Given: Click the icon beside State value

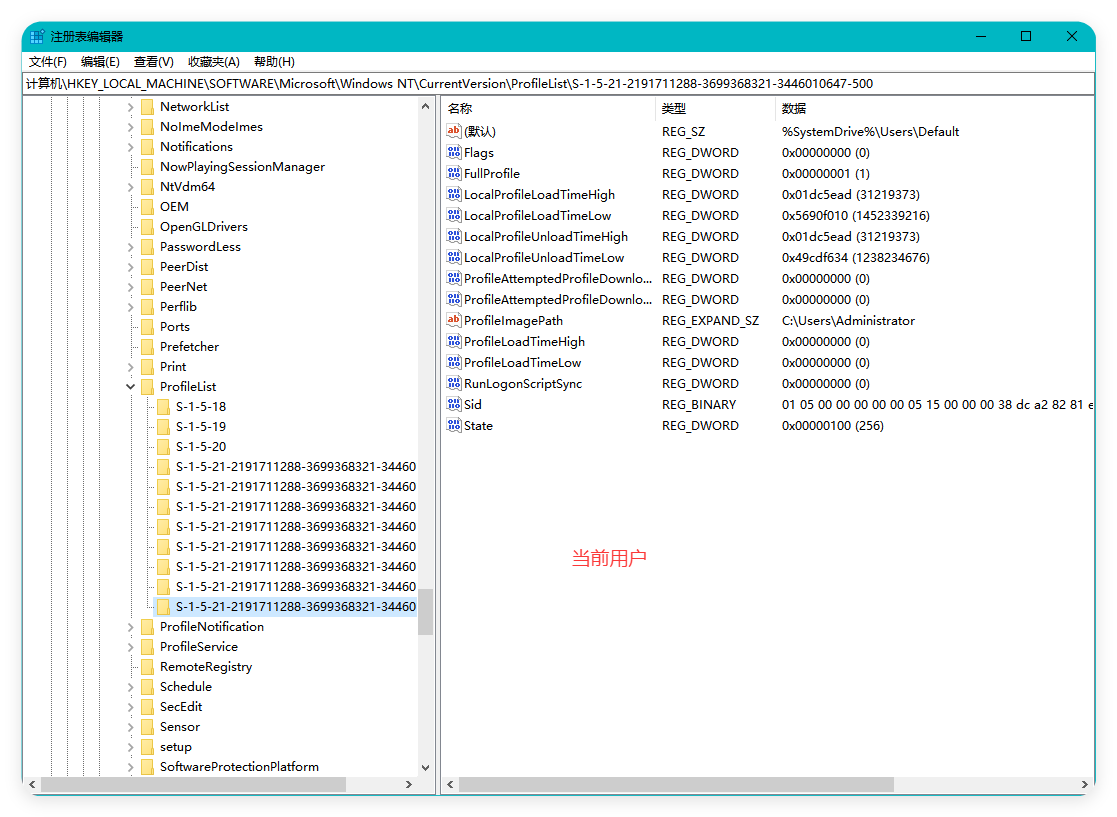Looking at the screenshot, I should (454, 425).
